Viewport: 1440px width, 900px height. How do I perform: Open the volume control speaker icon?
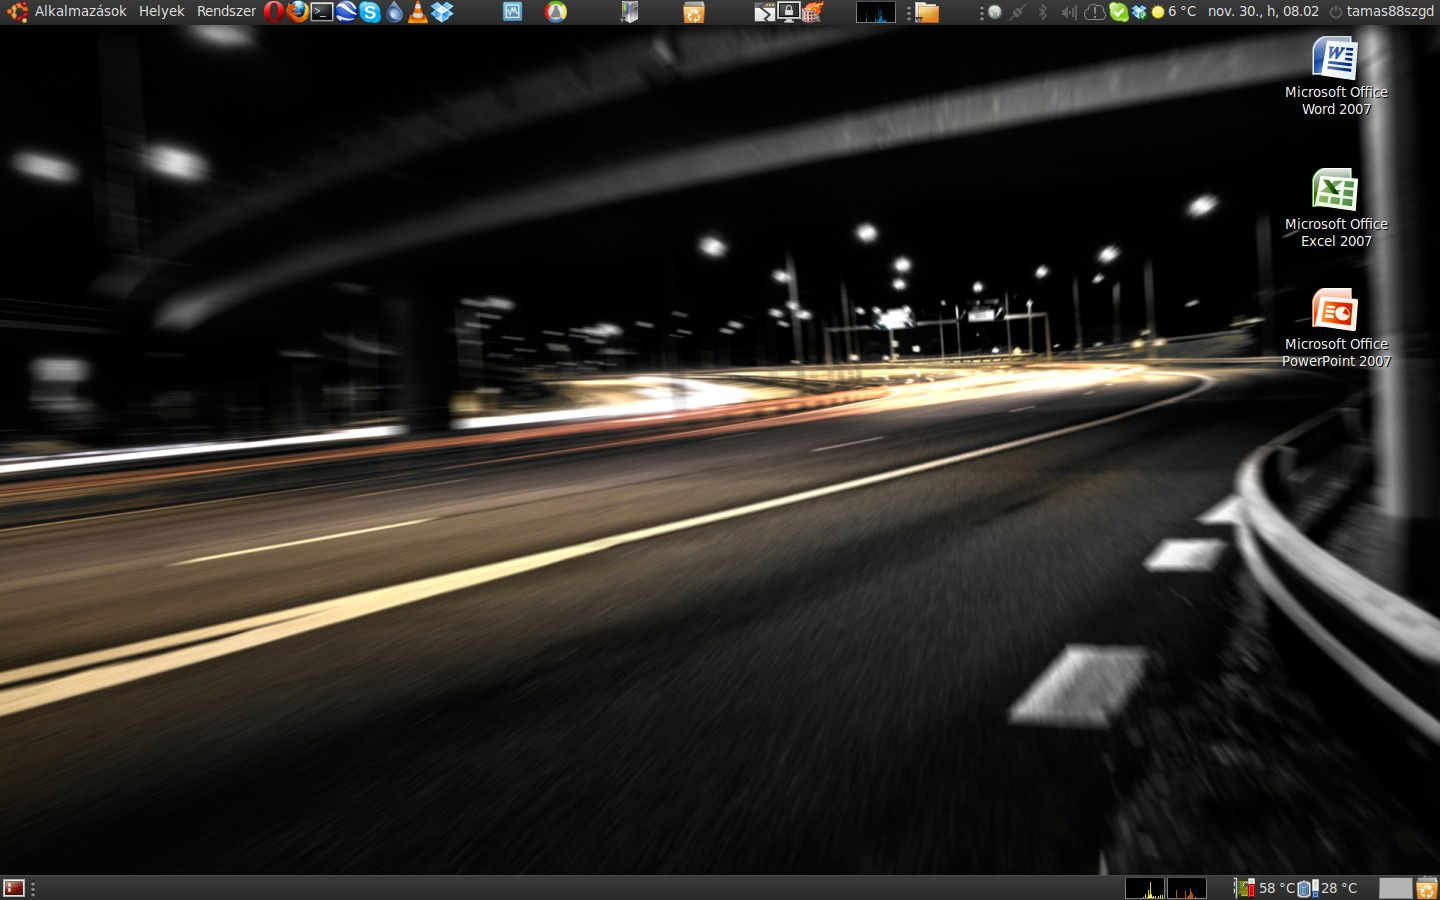(1068, 12)
